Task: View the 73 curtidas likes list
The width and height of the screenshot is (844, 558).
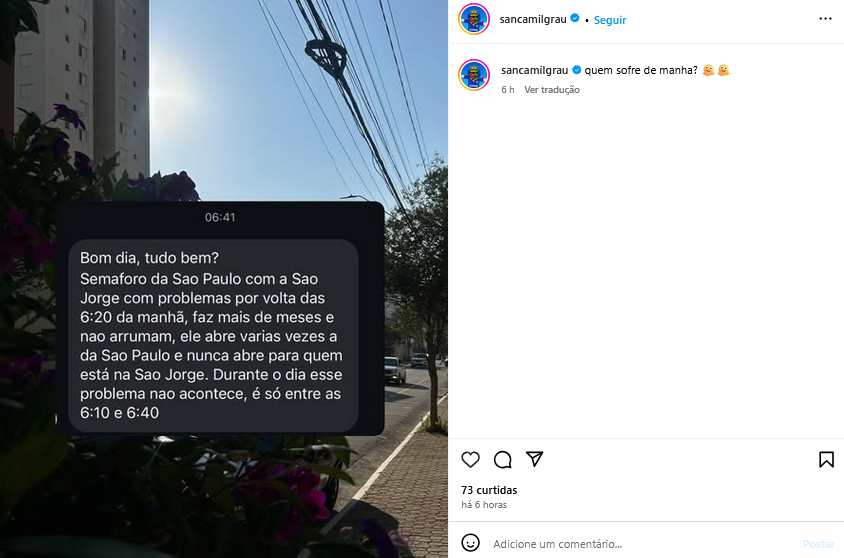Action: [489, 490]
